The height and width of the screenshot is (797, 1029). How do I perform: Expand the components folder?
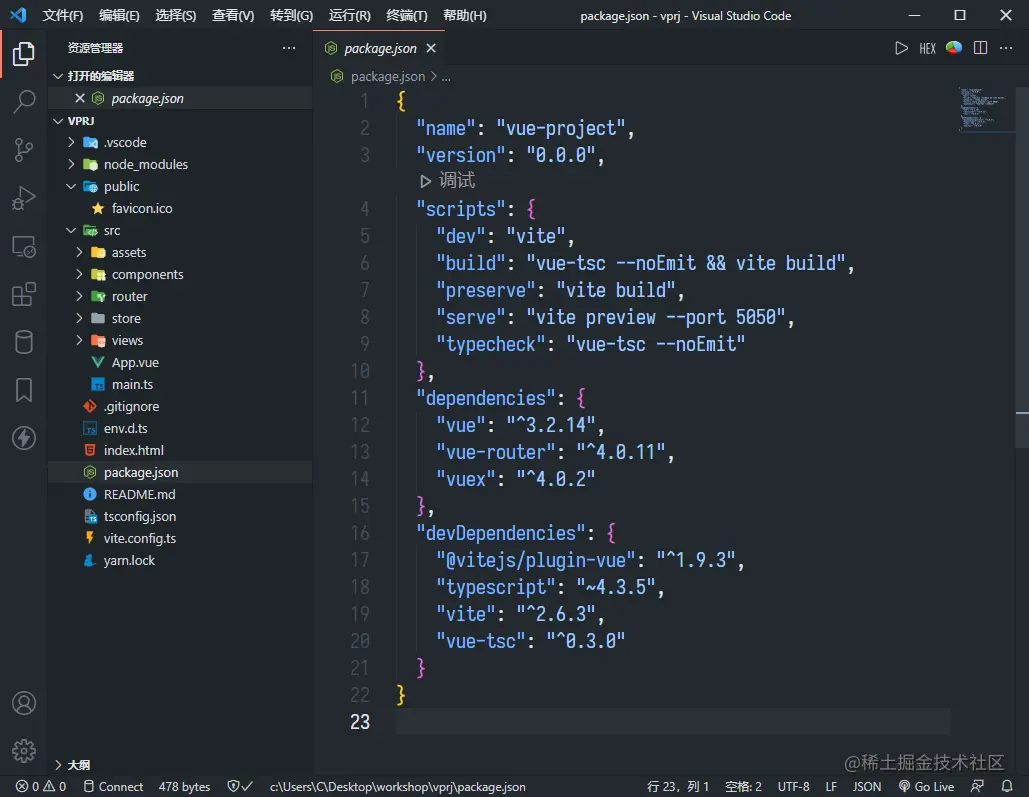79,274
